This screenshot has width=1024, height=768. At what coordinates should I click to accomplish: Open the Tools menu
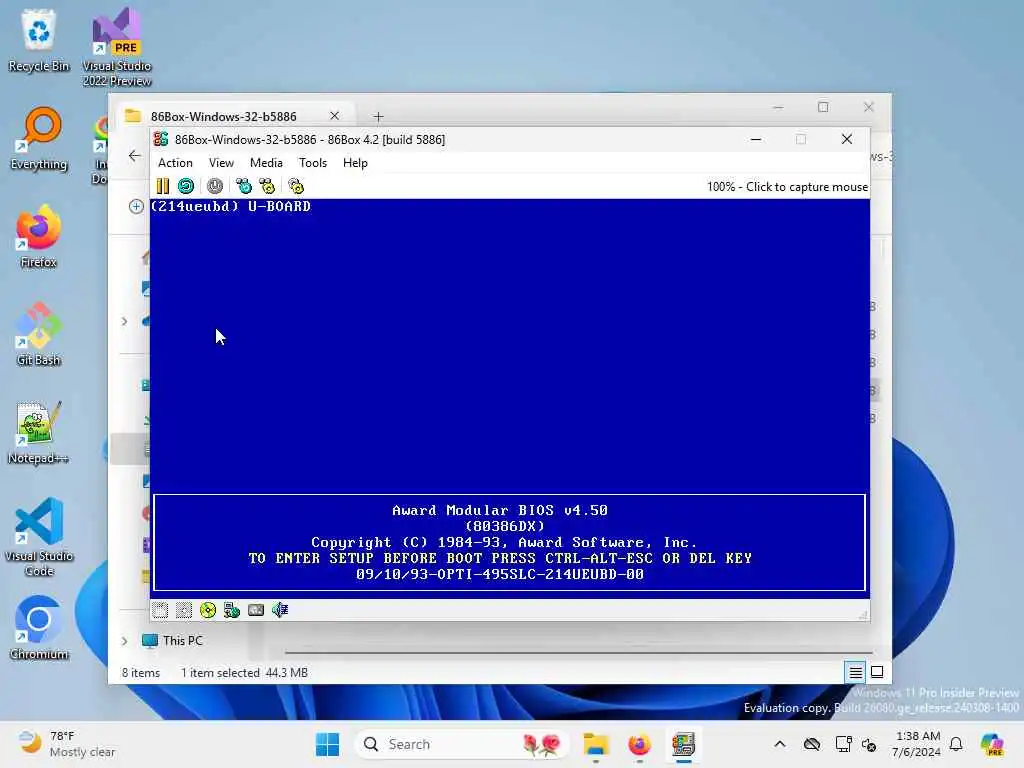[313, 163]
